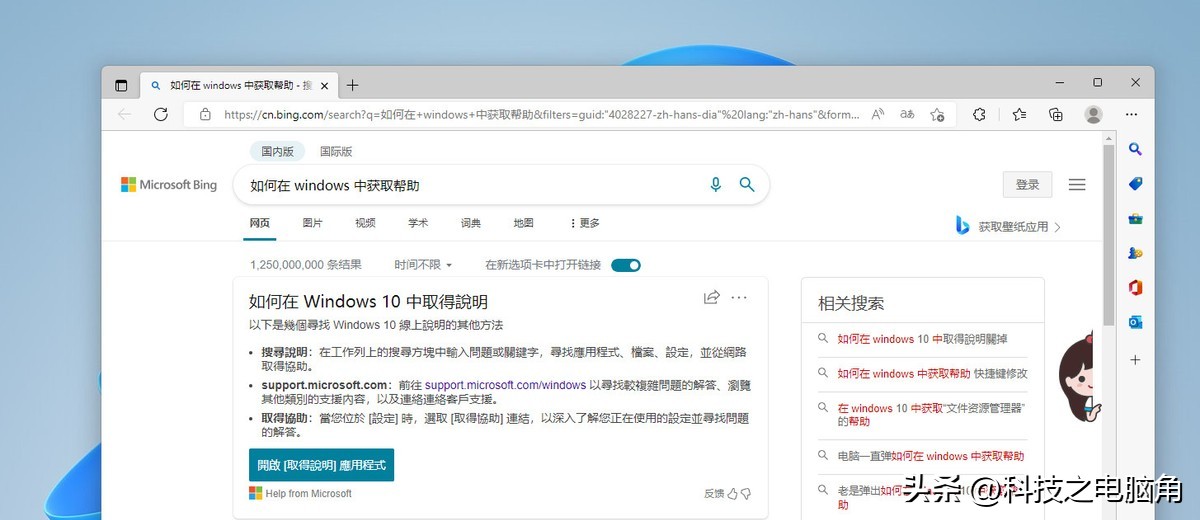Open the 网页 results tab
This screenshot has width=1200, height=520.
point(260,223)
